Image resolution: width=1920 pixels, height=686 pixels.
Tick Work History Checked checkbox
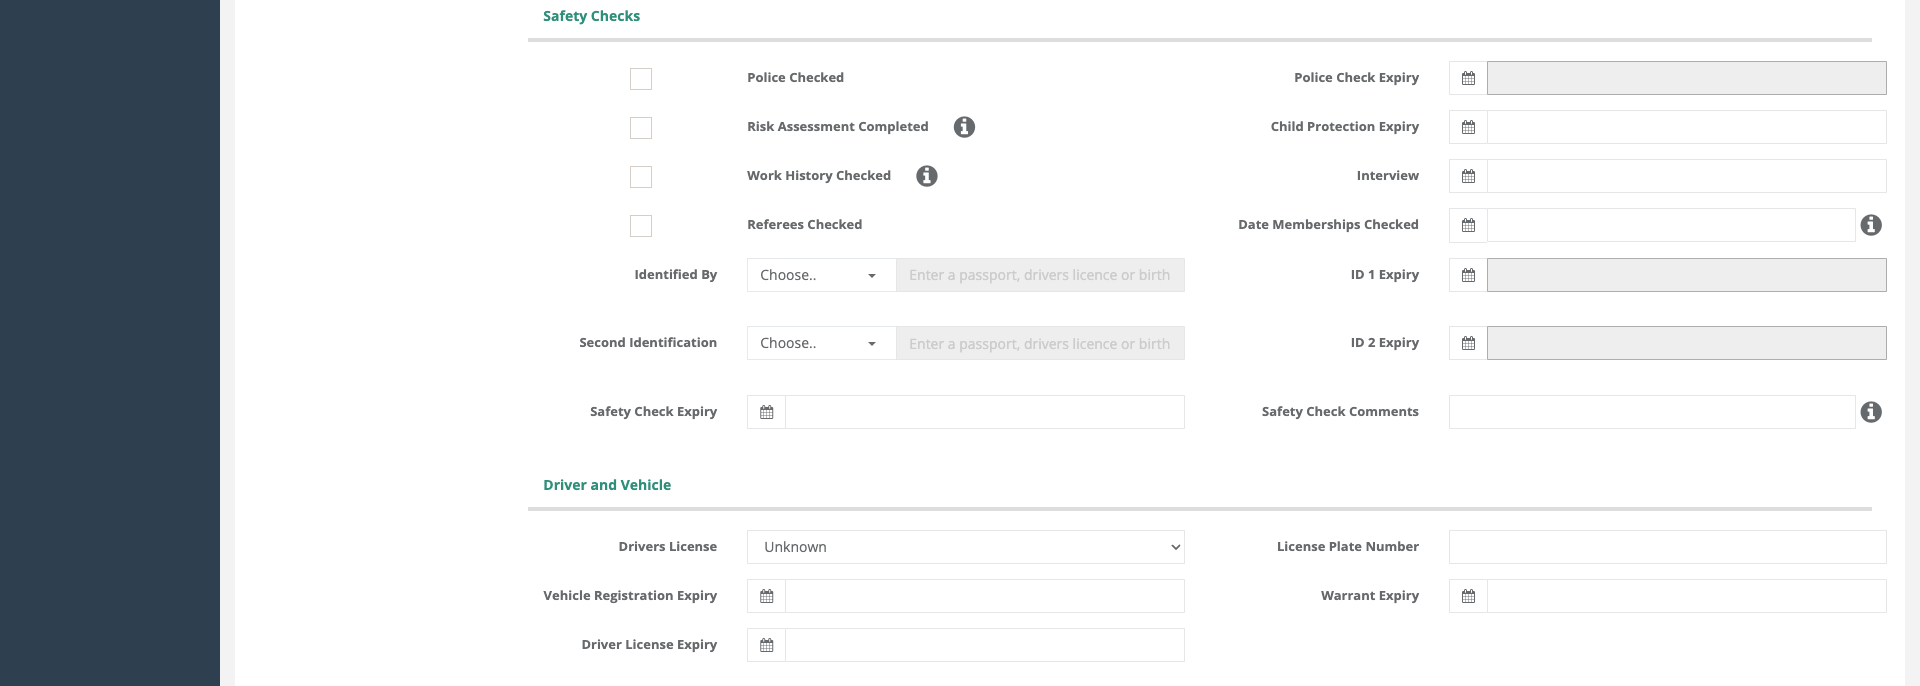coord(641,177)
